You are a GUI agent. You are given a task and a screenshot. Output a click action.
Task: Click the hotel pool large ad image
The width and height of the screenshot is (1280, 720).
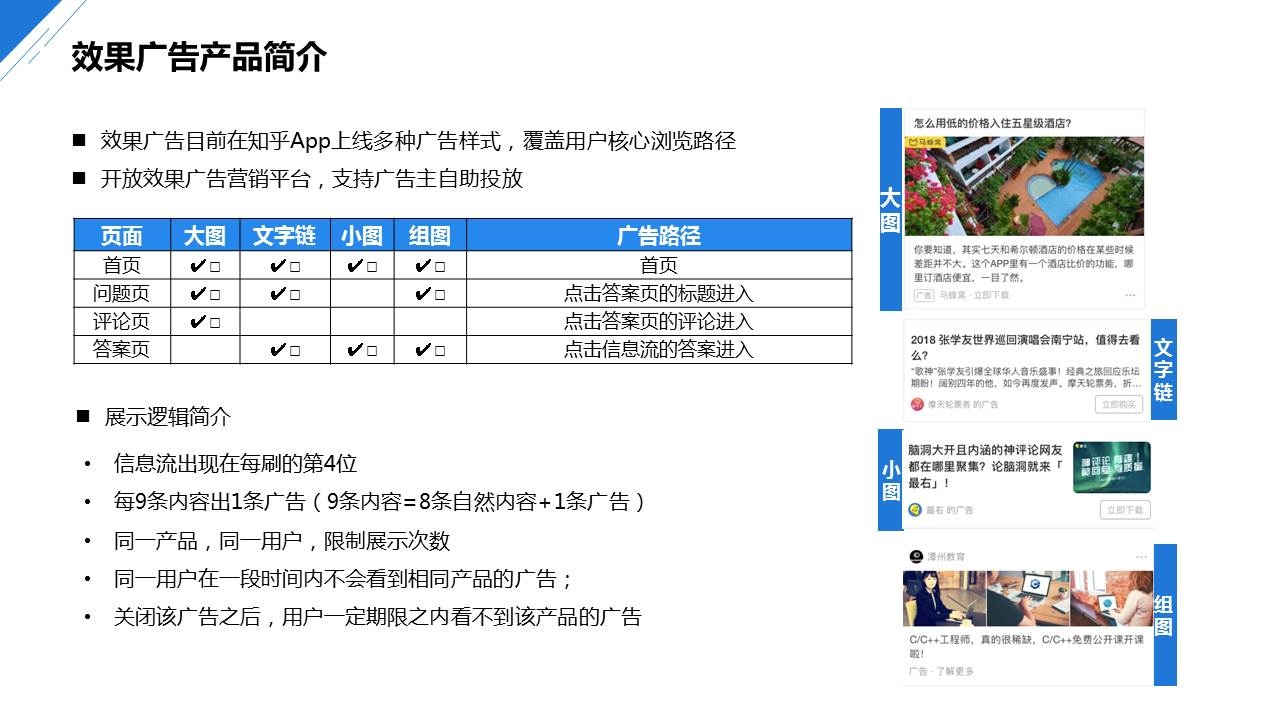pyautogui.click(x=1024, y=186)
